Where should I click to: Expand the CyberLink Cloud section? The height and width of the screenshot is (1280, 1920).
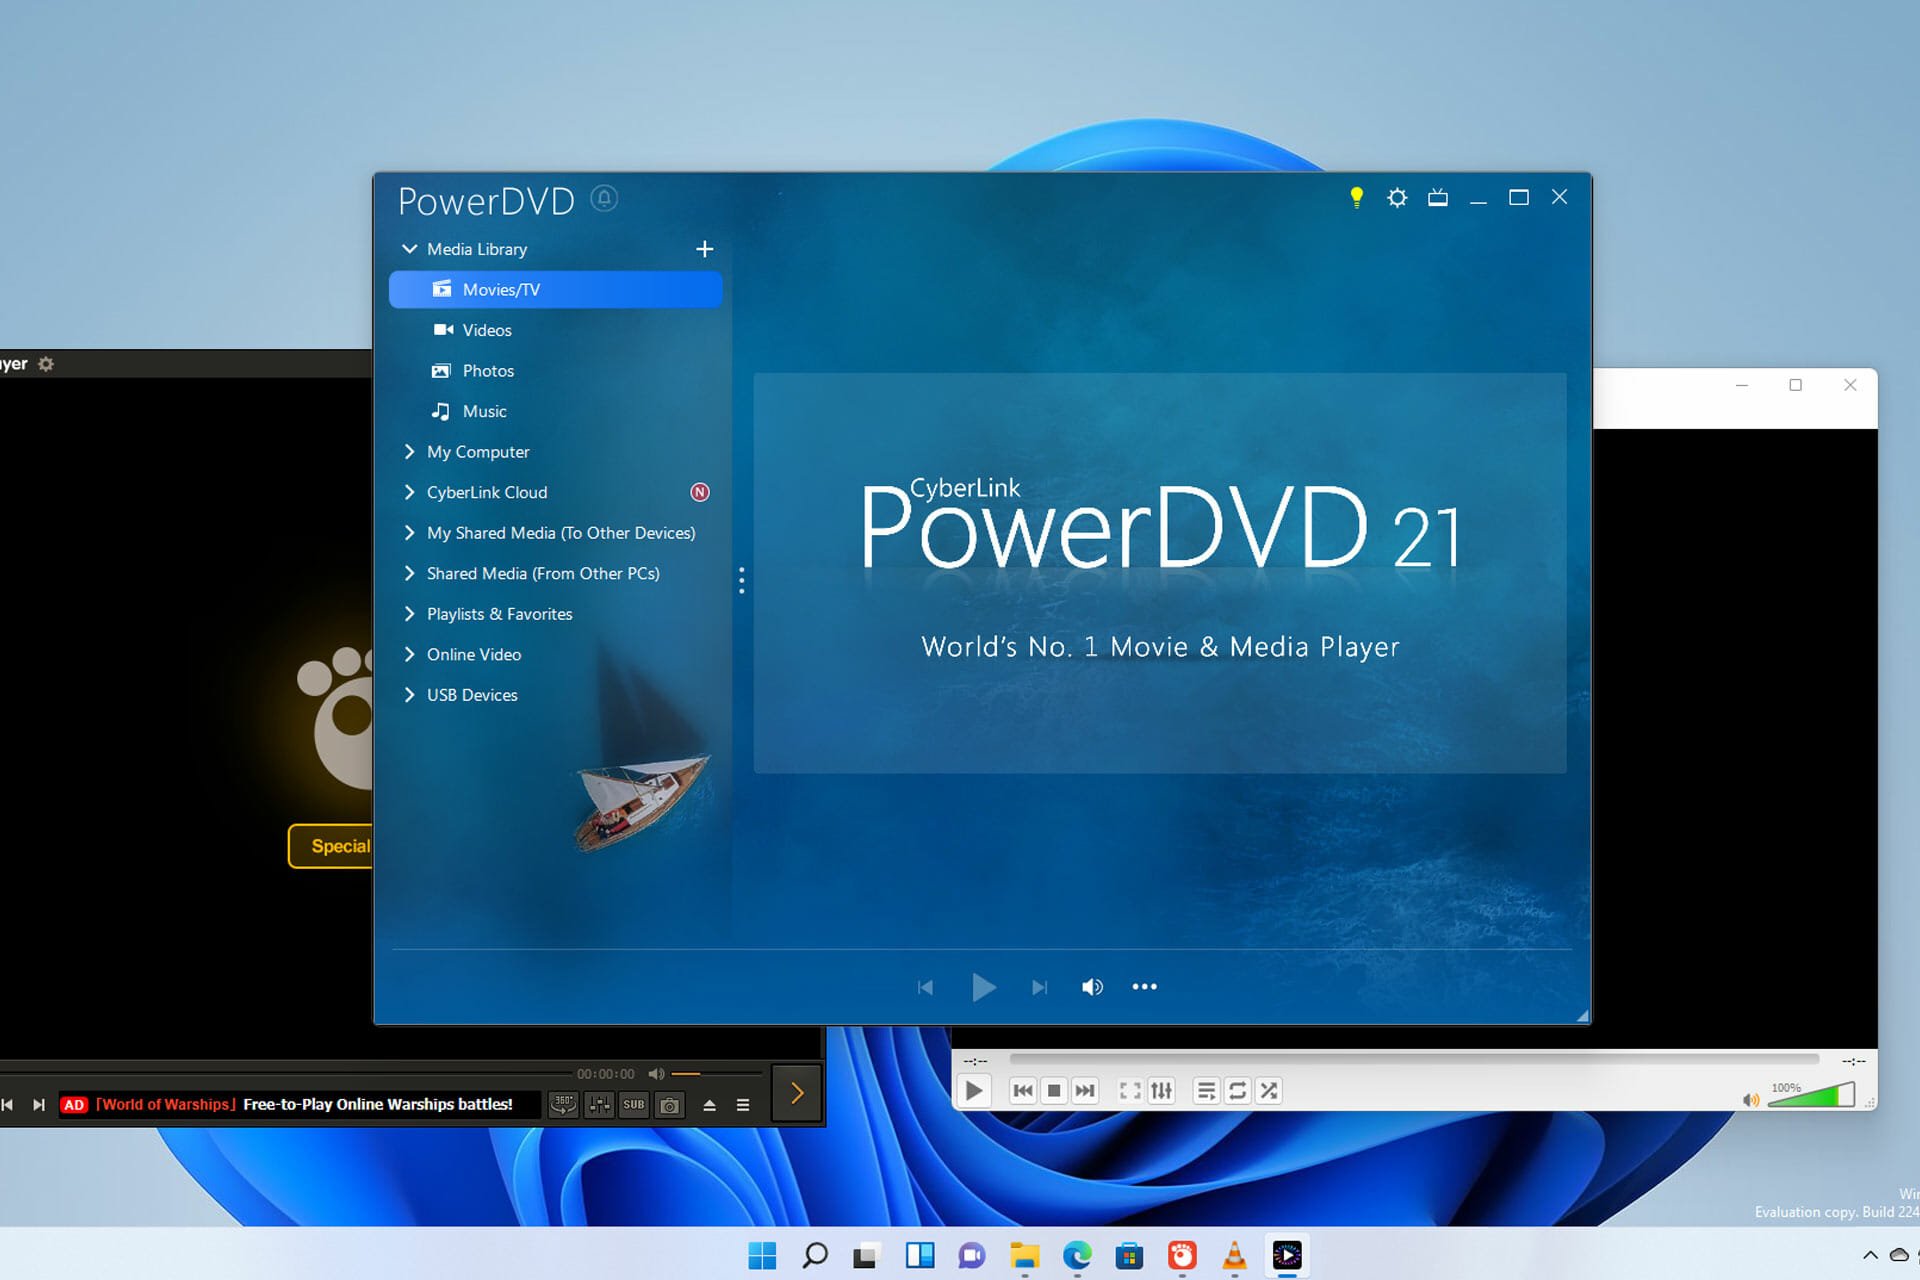tap(410, 491)
